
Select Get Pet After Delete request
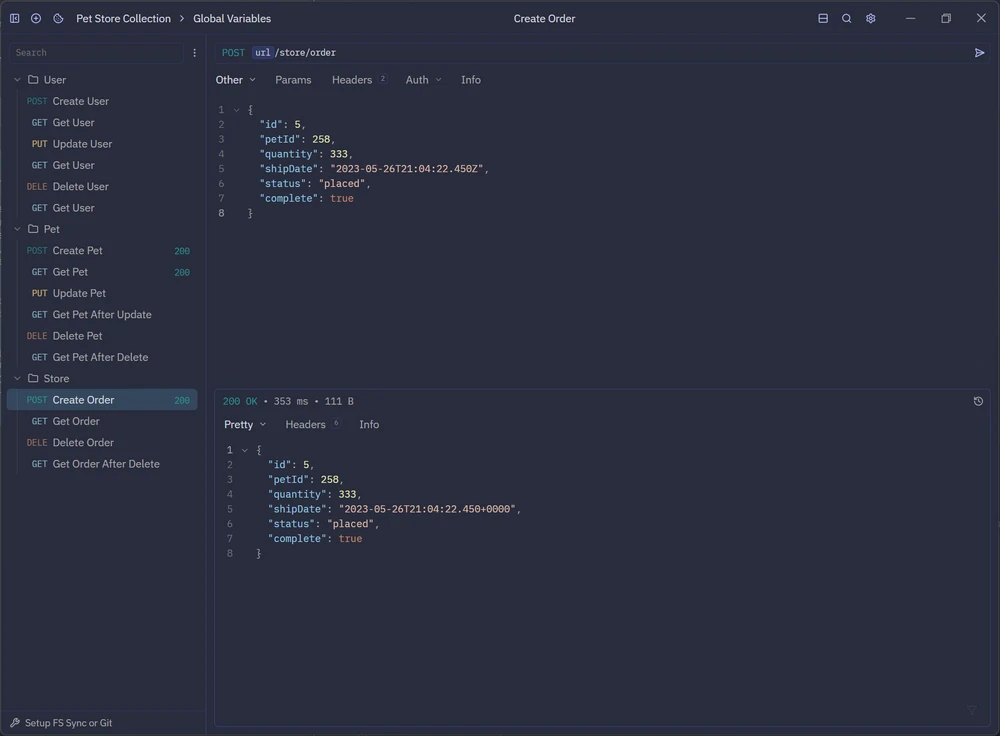(x=102, y=357)
